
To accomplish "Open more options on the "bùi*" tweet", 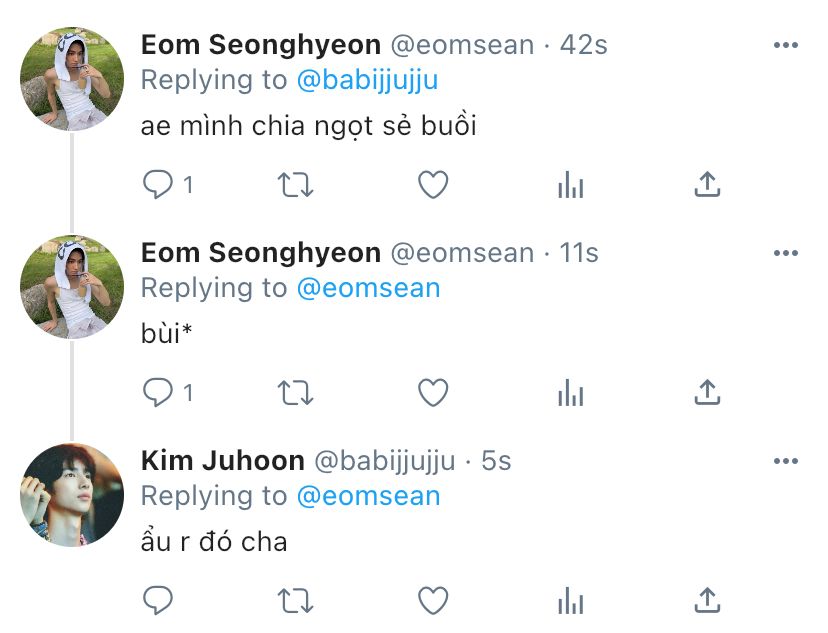I will 786,254.
